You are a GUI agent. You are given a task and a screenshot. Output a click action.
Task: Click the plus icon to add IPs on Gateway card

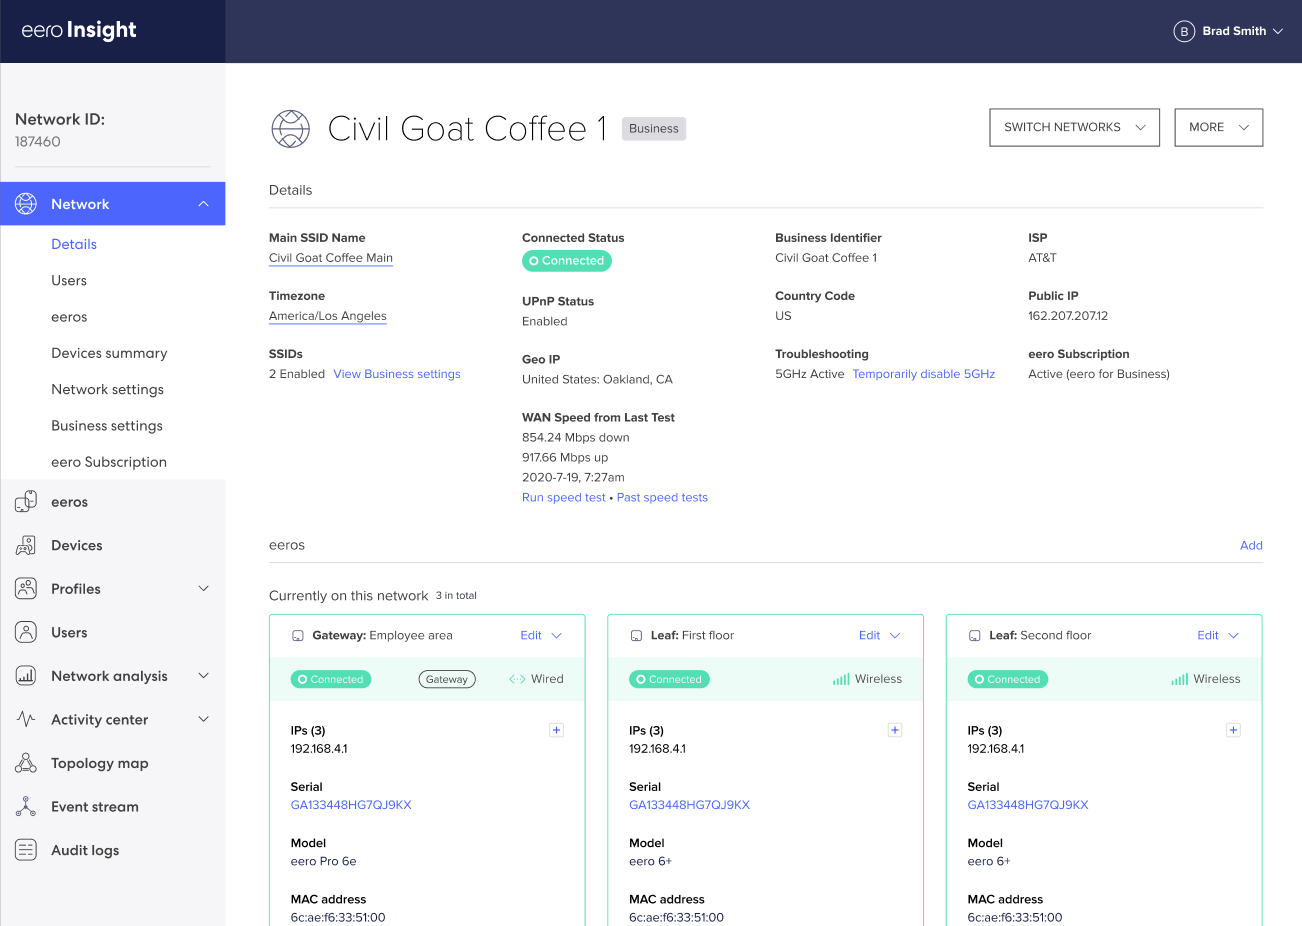coord(556,730)
